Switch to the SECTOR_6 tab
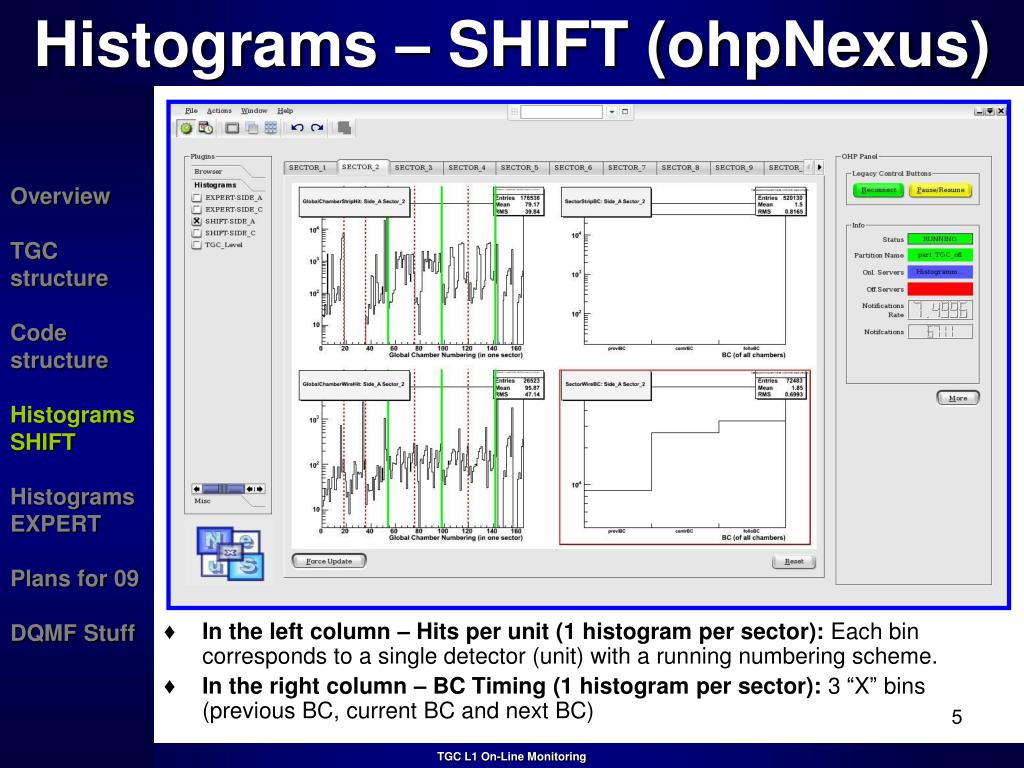Image resolution: width=1024 pixels, height=768 pixels. 574,168
